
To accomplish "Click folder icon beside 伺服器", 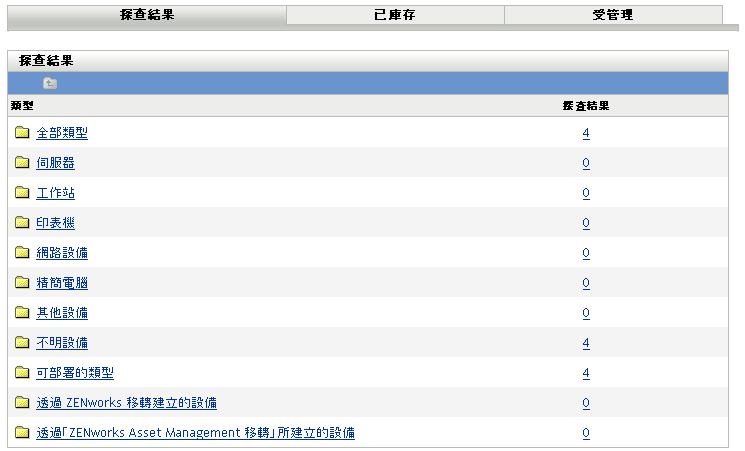I will [x=22, y=162].
